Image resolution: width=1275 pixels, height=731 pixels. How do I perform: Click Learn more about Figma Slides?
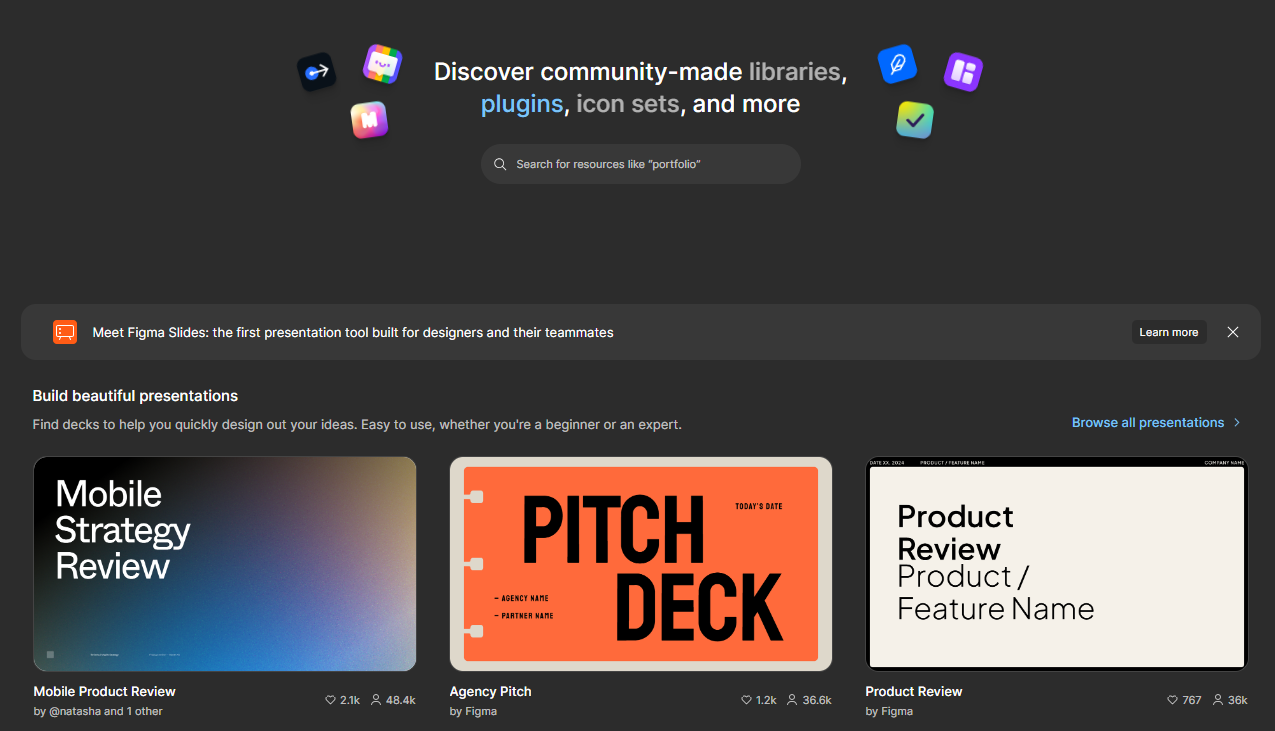1169,332
